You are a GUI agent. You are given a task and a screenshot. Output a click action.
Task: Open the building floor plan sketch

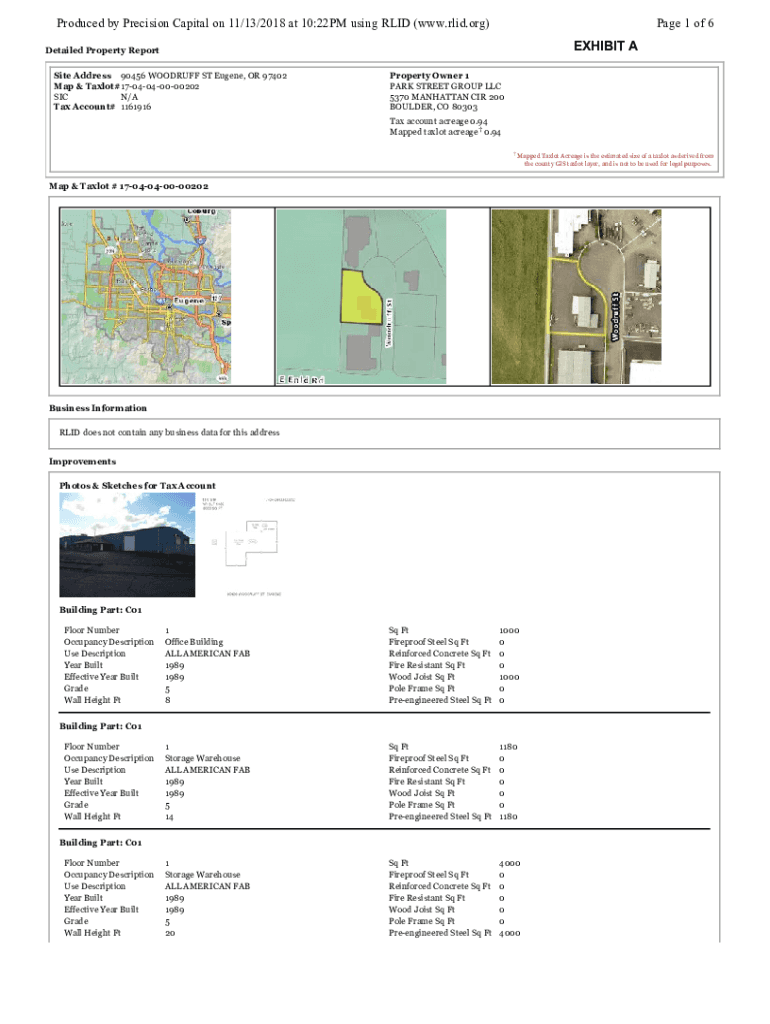pyautogui.click(x=246, y=545)
